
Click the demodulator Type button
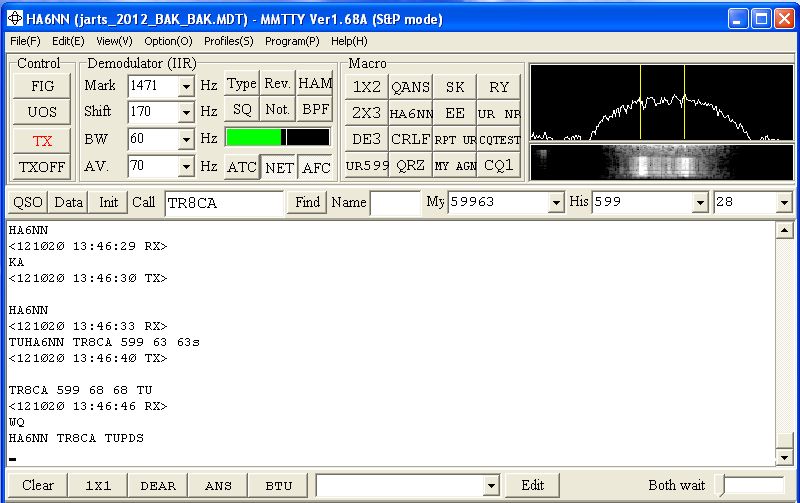pos(242,84)
